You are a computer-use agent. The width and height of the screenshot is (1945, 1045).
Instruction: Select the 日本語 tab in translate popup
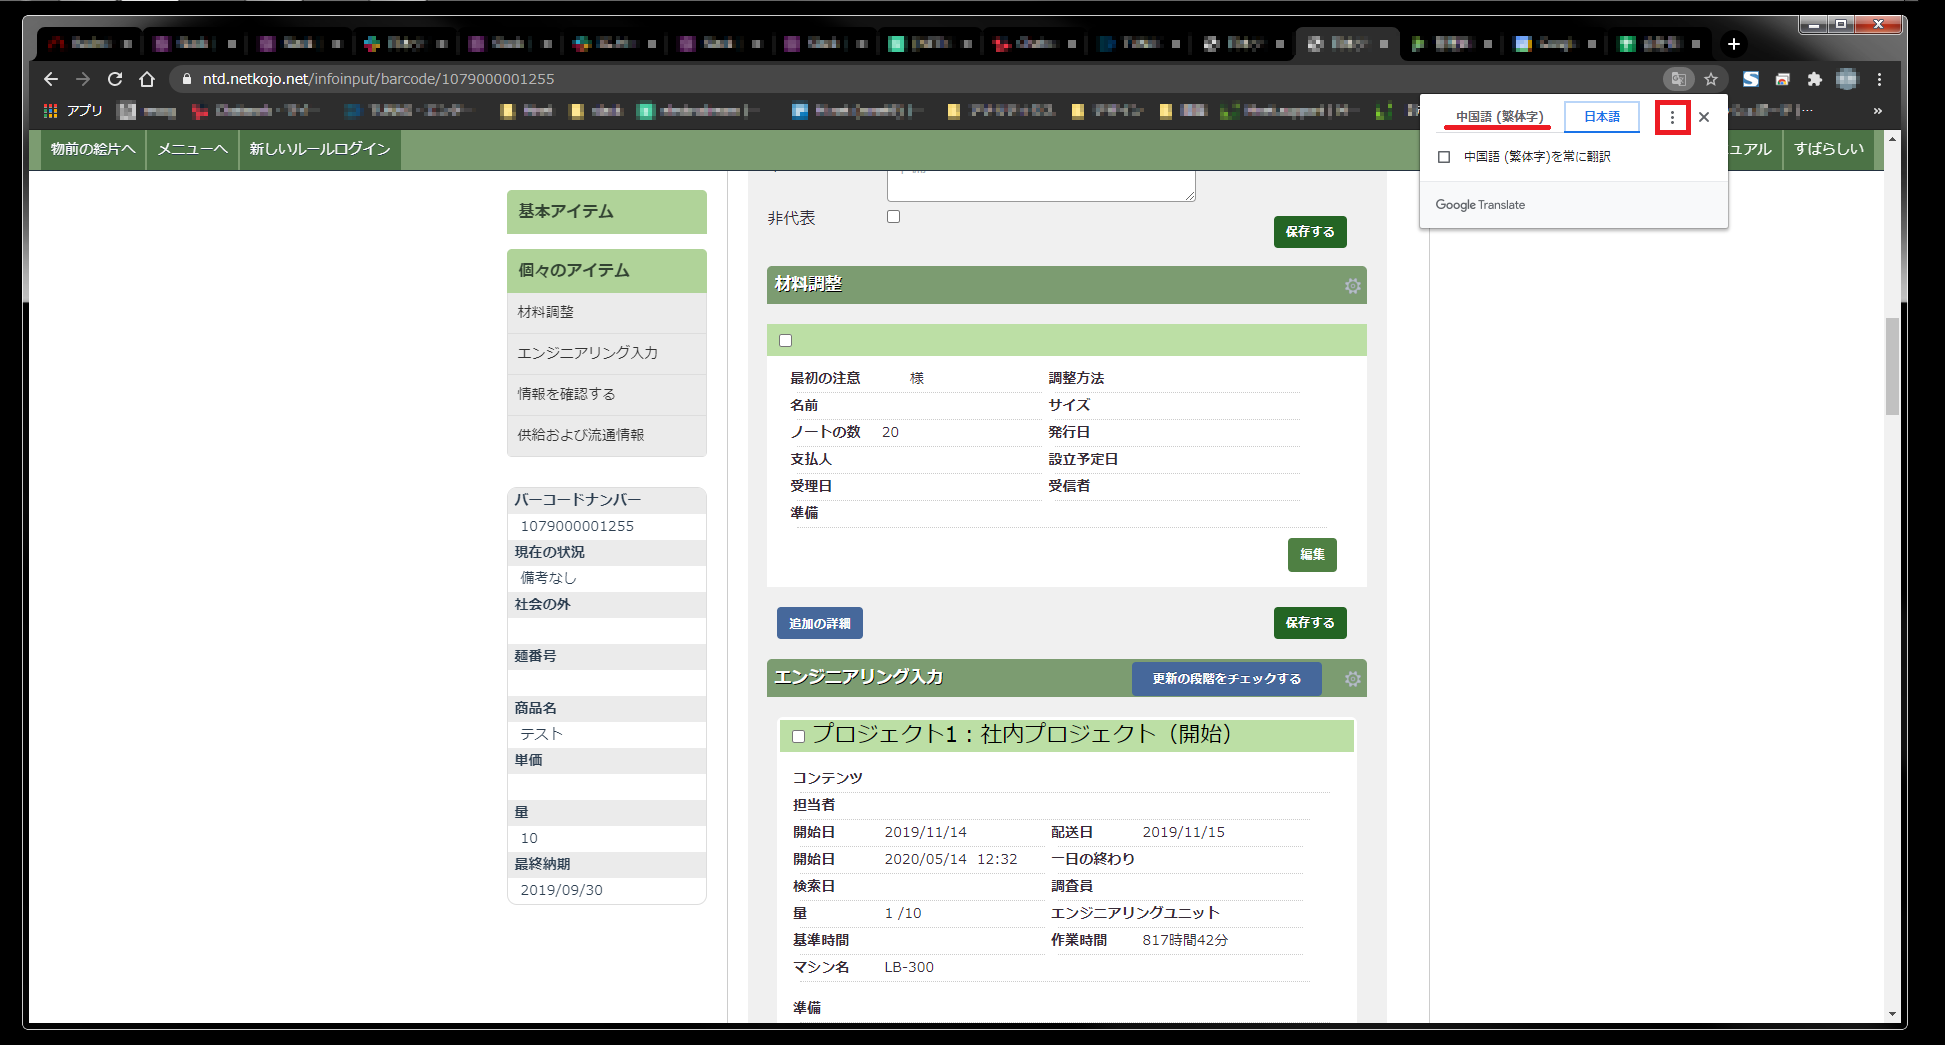(x=1601, y=117)
